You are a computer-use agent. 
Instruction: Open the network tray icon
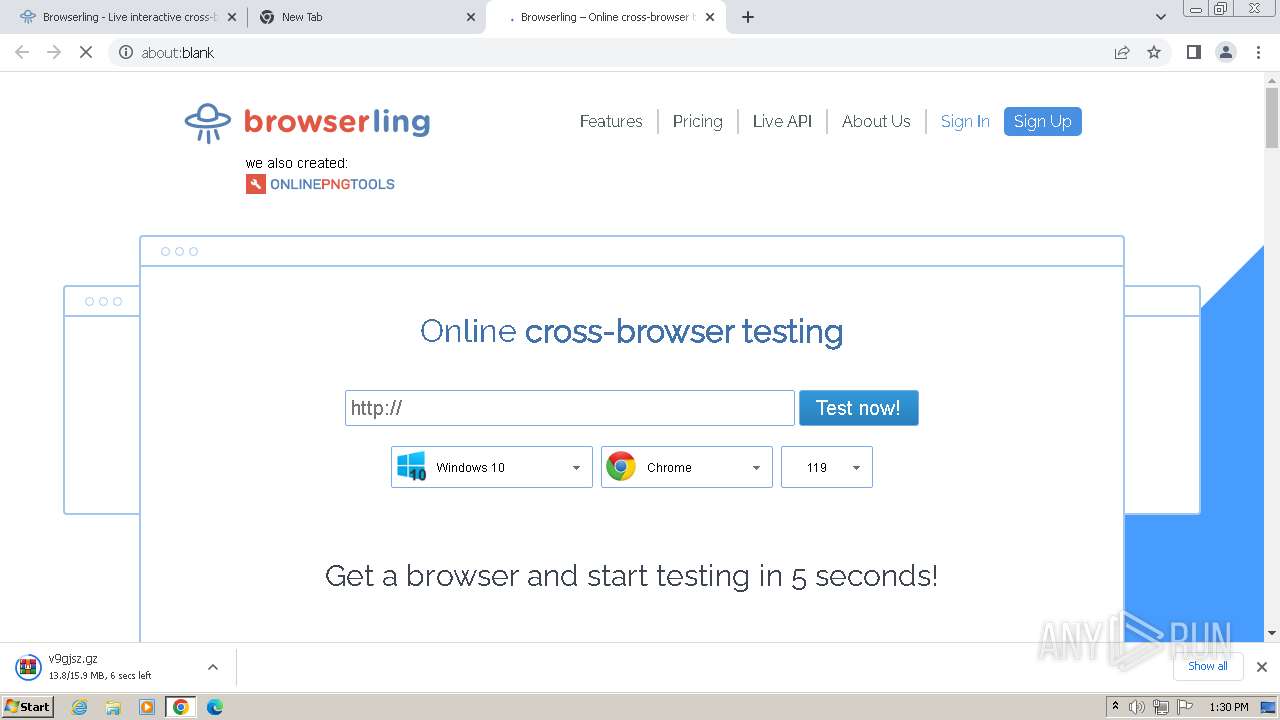coord(1161,707)
